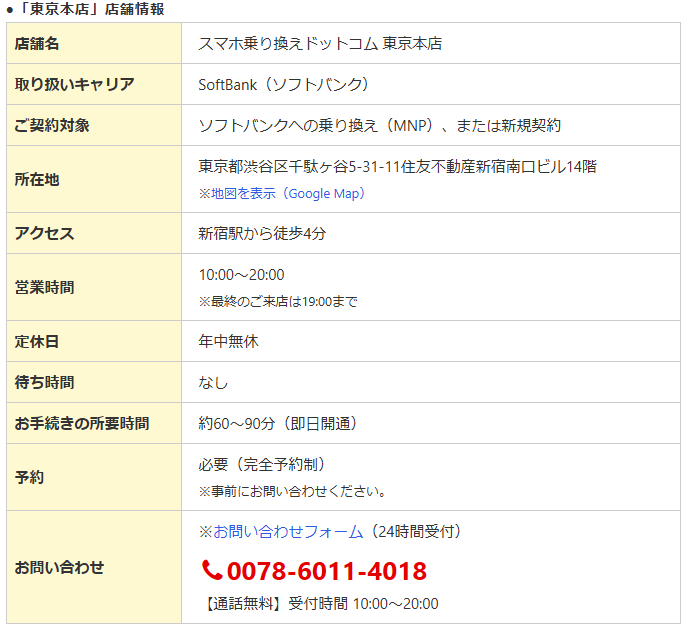This screenshot has width=686, height=627.
Task: Click the 店舗名 row header
Action: (x=94, y=43)
